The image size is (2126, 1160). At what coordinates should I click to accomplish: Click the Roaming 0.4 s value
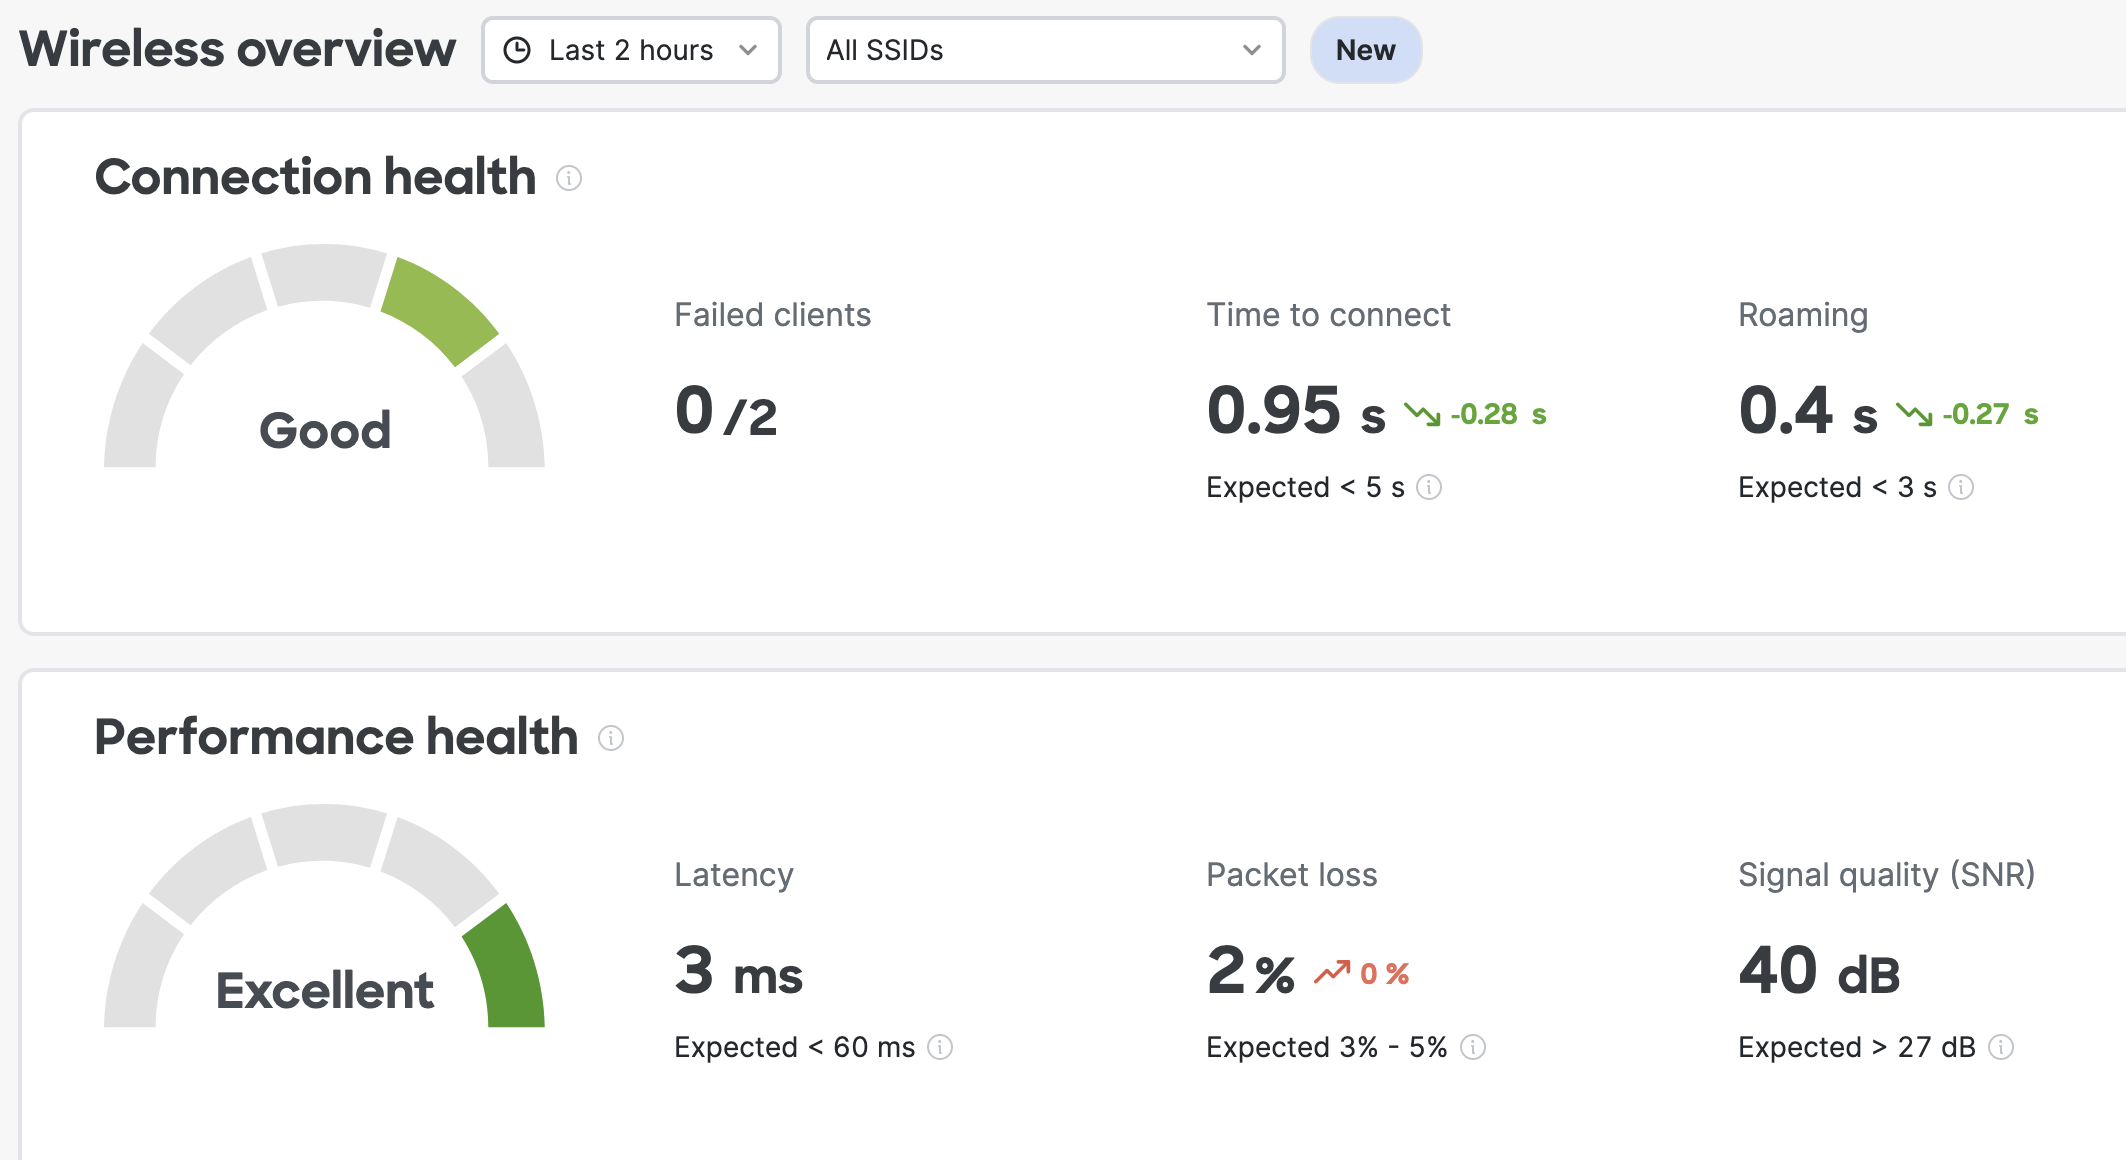click(1808, 412)
